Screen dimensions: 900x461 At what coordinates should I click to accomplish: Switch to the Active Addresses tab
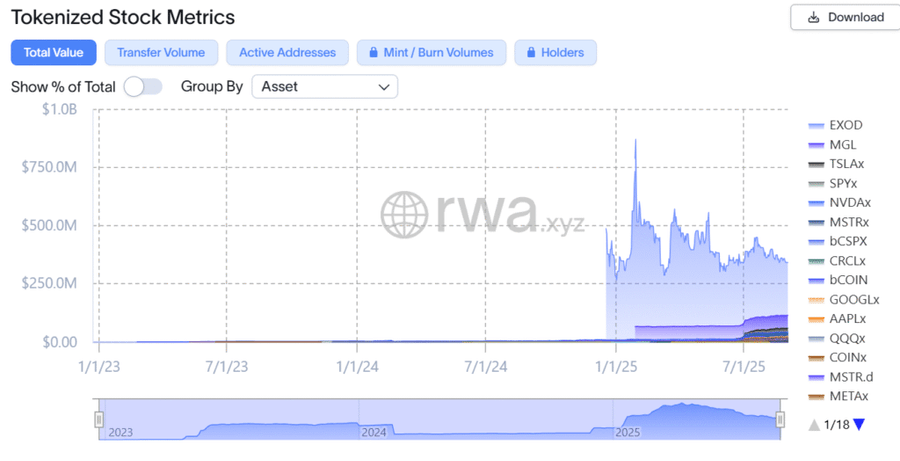[288, 53]
